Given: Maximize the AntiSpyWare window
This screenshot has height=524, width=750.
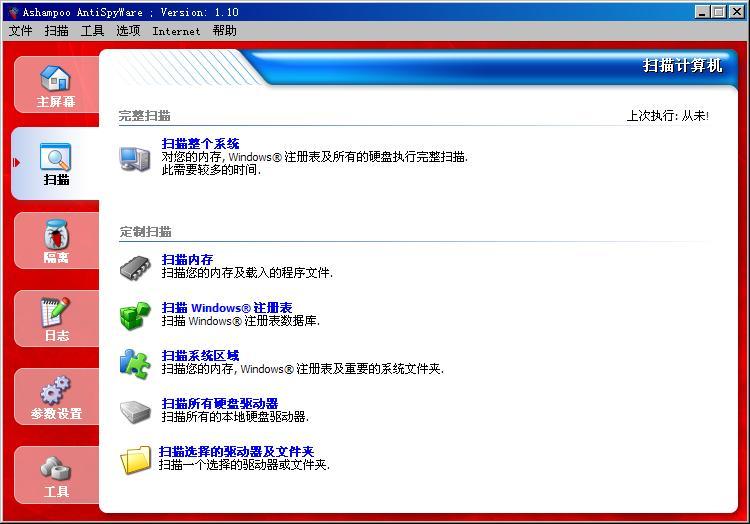Looking at the screenshot, I should 718,12.
